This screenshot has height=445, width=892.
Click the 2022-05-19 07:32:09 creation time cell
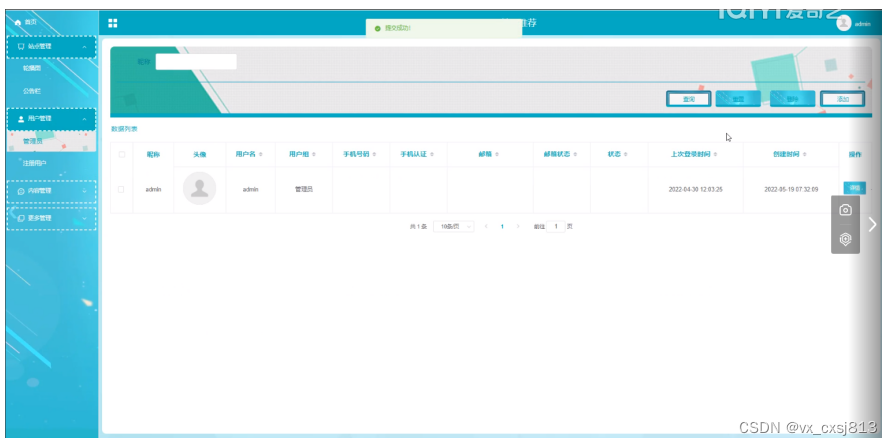coord(791,189)
